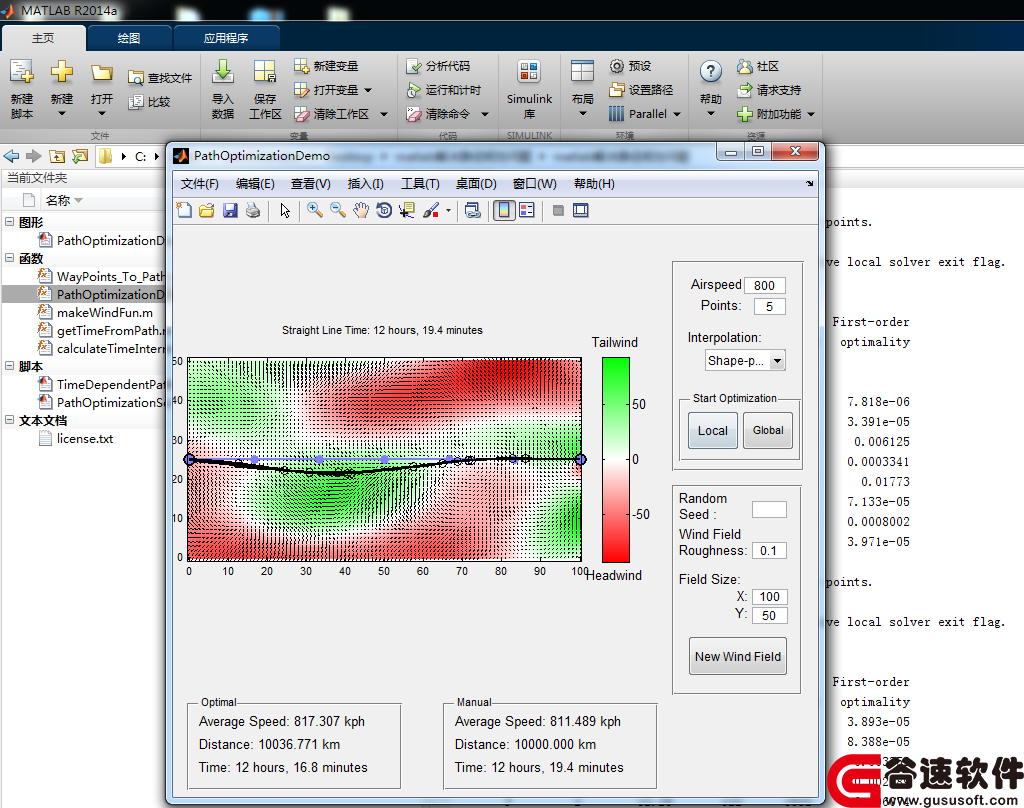Click the Tailwind/Headwind colorbar
This screenshot has width=1024, height=808.
(x=615, y=460)
